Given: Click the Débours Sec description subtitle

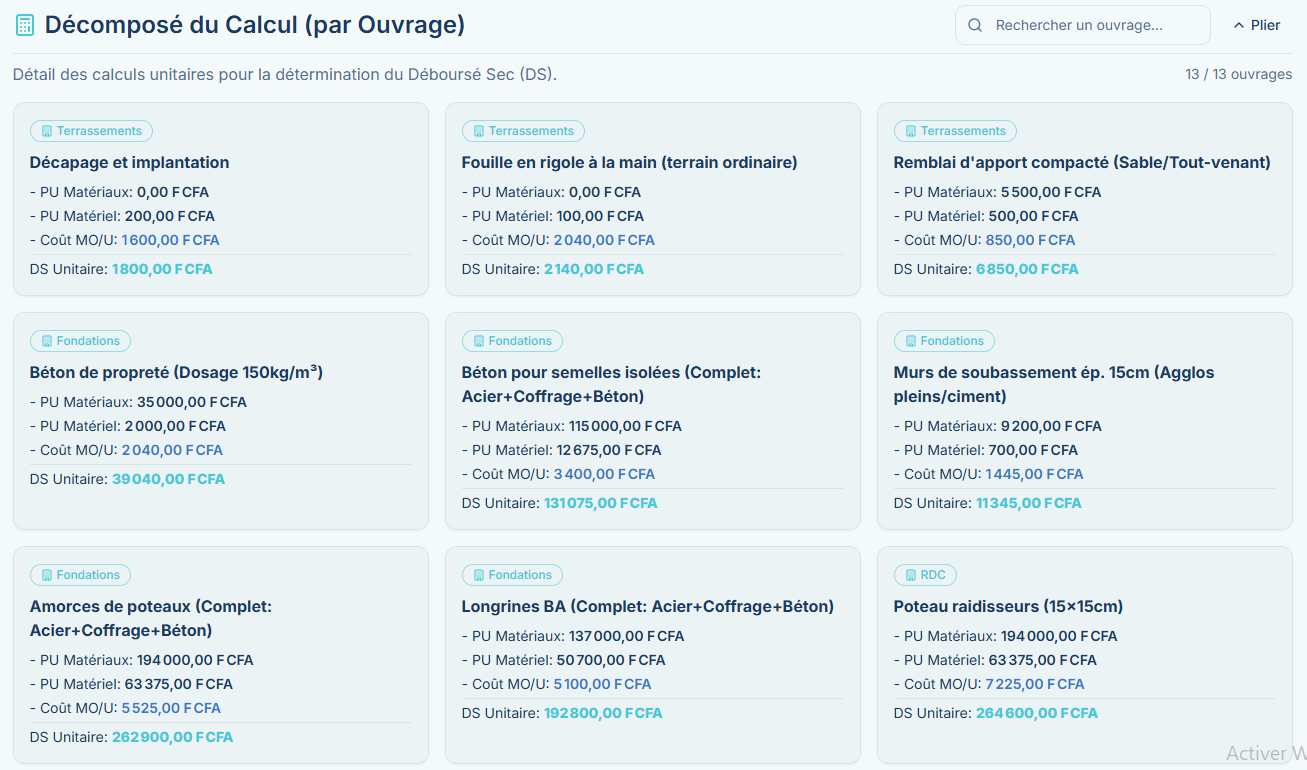Looking at the screenshot, I should point(285,75).
